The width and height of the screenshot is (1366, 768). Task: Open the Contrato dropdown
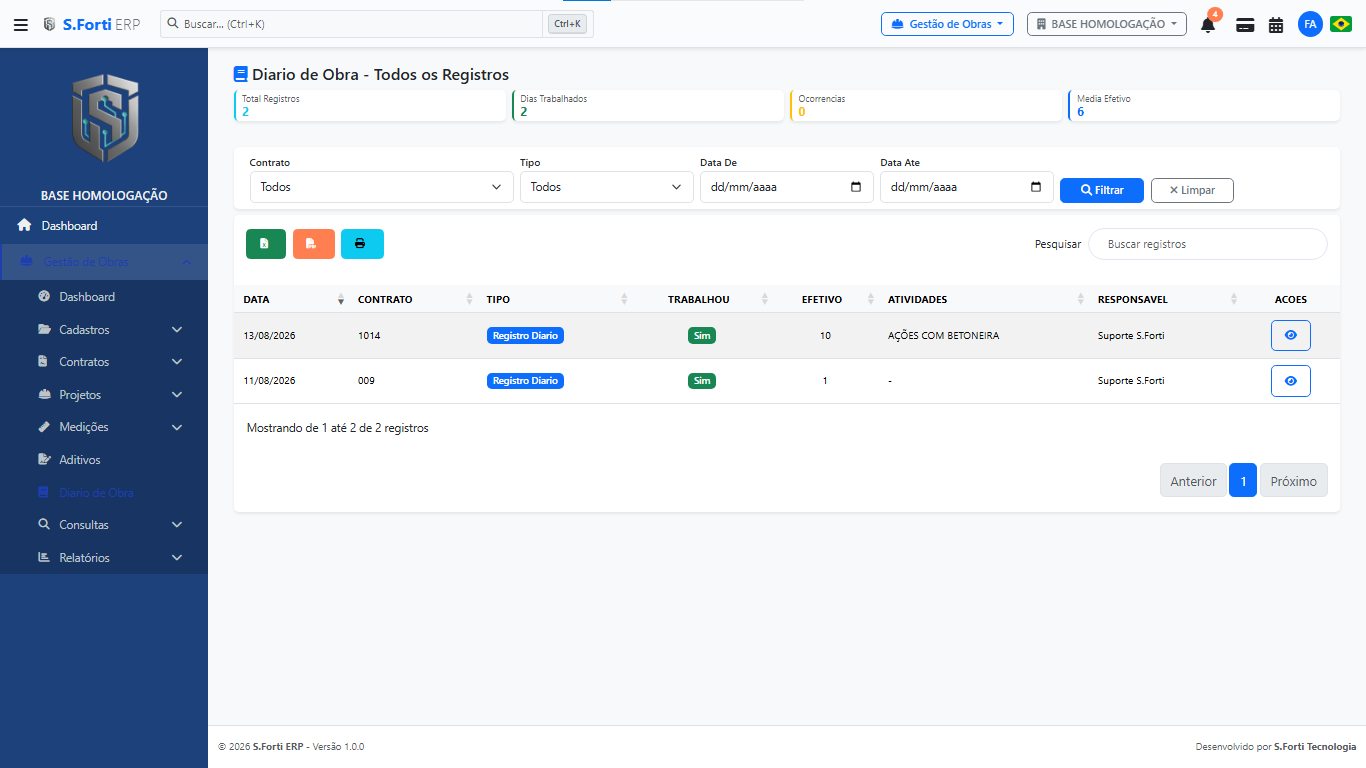click(381, 187)
